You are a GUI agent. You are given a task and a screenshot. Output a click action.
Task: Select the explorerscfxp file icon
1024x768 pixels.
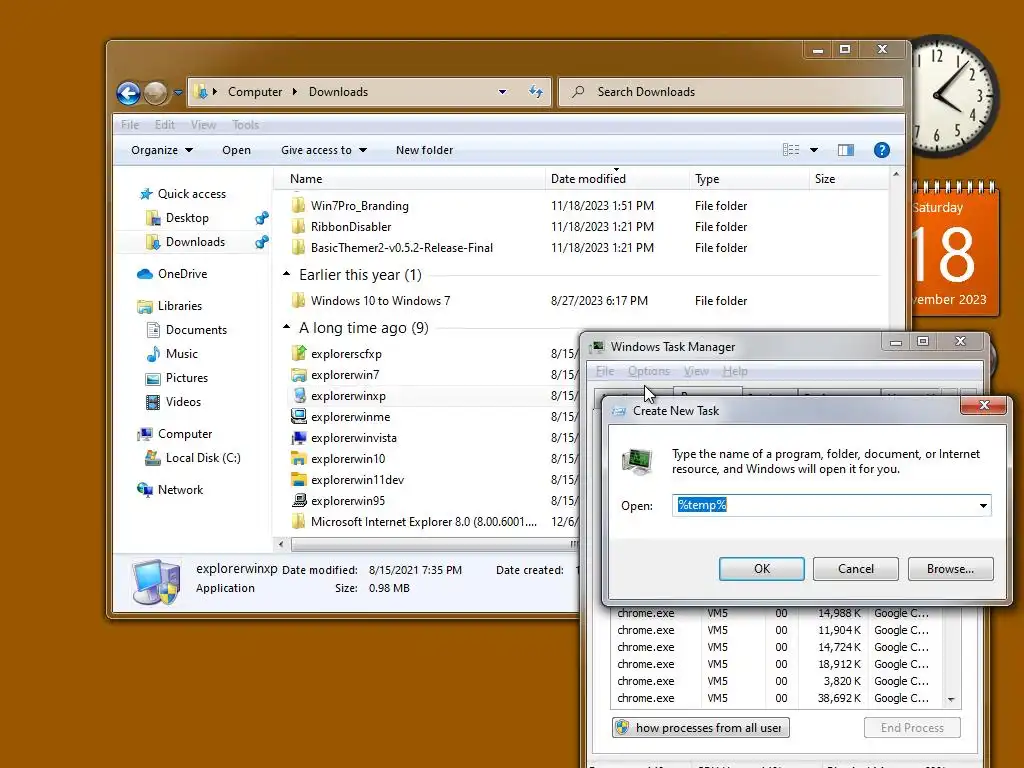(x=298, y=353)
